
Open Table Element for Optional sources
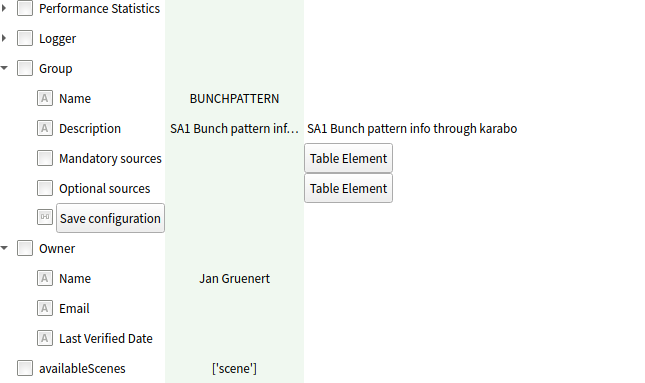(348, 188)
